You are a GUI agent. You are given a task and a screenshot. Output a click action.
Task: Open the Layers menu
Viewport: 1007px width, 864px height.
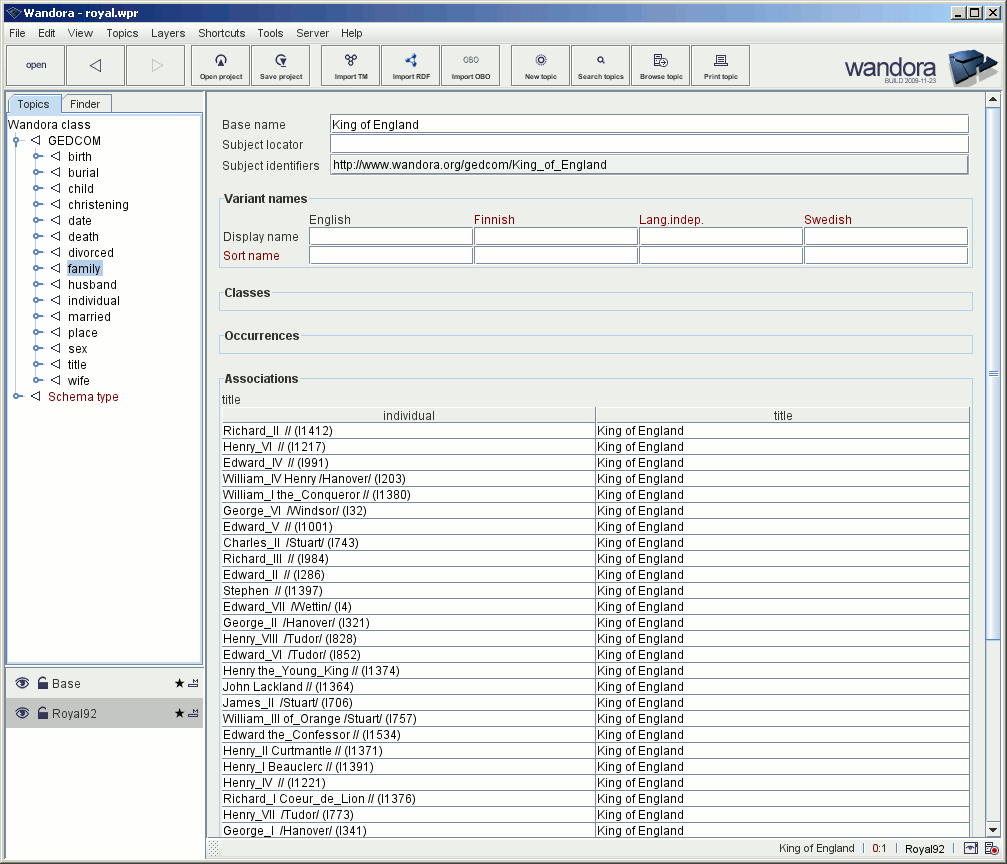click(x=168, y=33)
